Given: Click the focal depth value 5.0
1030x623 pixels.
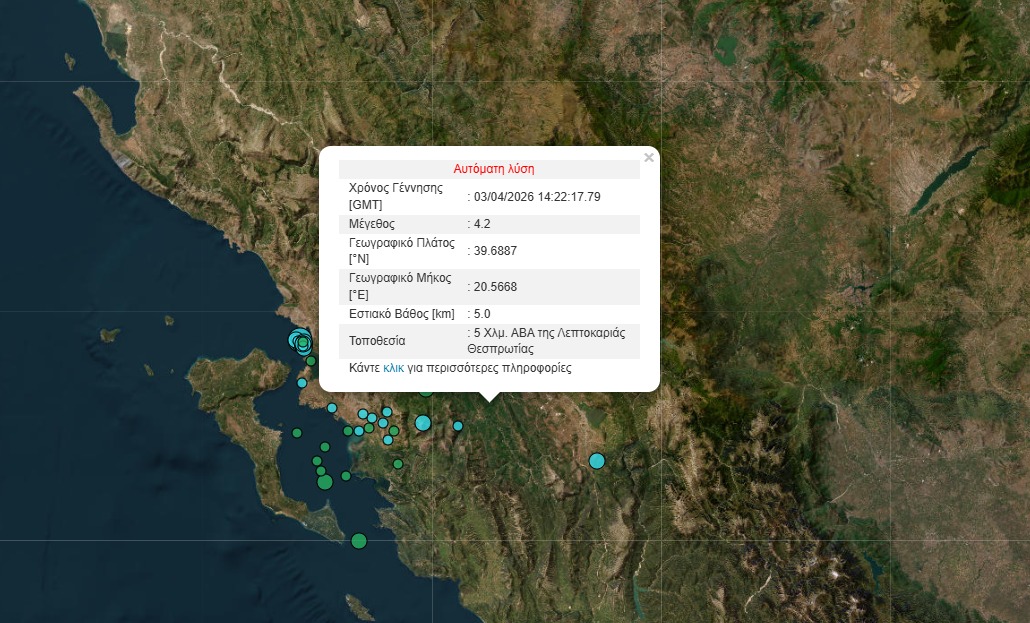Looking at the screenshot, I should pyautogui.click(x=482, y=314).
